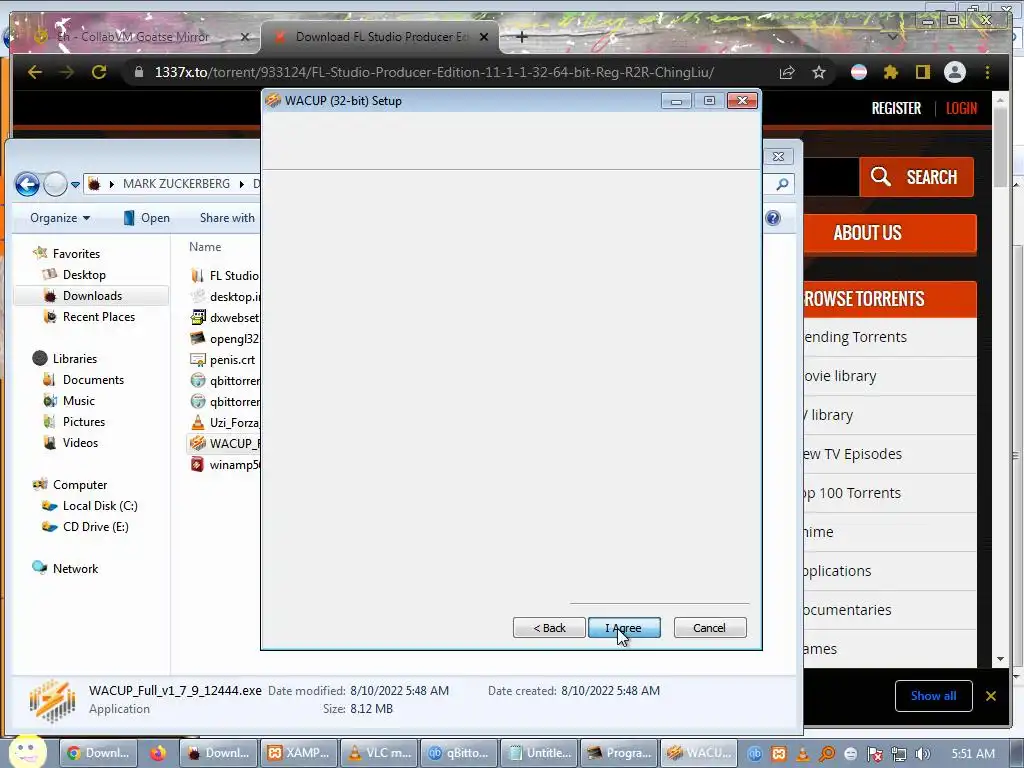The image size is (1024, 768).
Task: Open the Chrome extensions puzzle icon
Action: coord(890,72)
